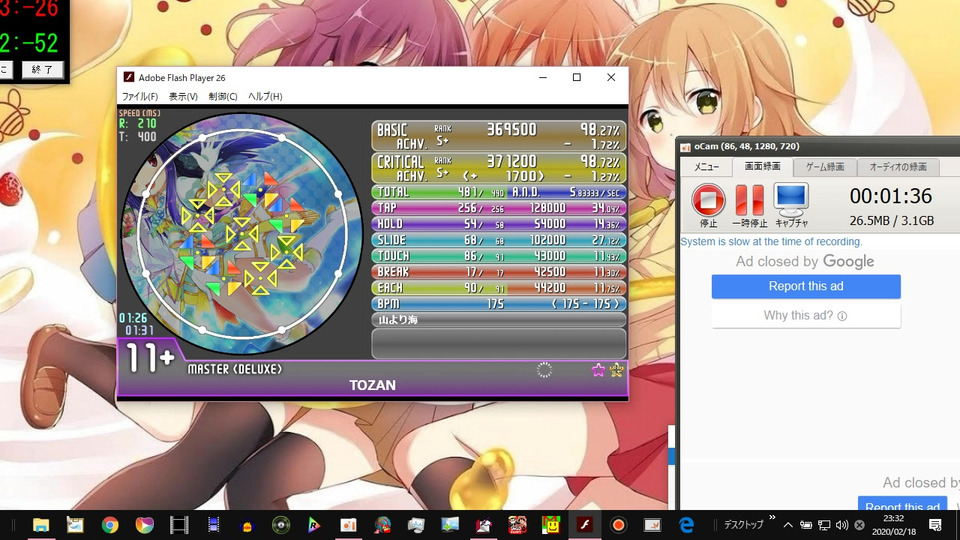This screenshot has height=540, width=960.
Task: Click the TOTAL notes row
Action: pos(499,192)
